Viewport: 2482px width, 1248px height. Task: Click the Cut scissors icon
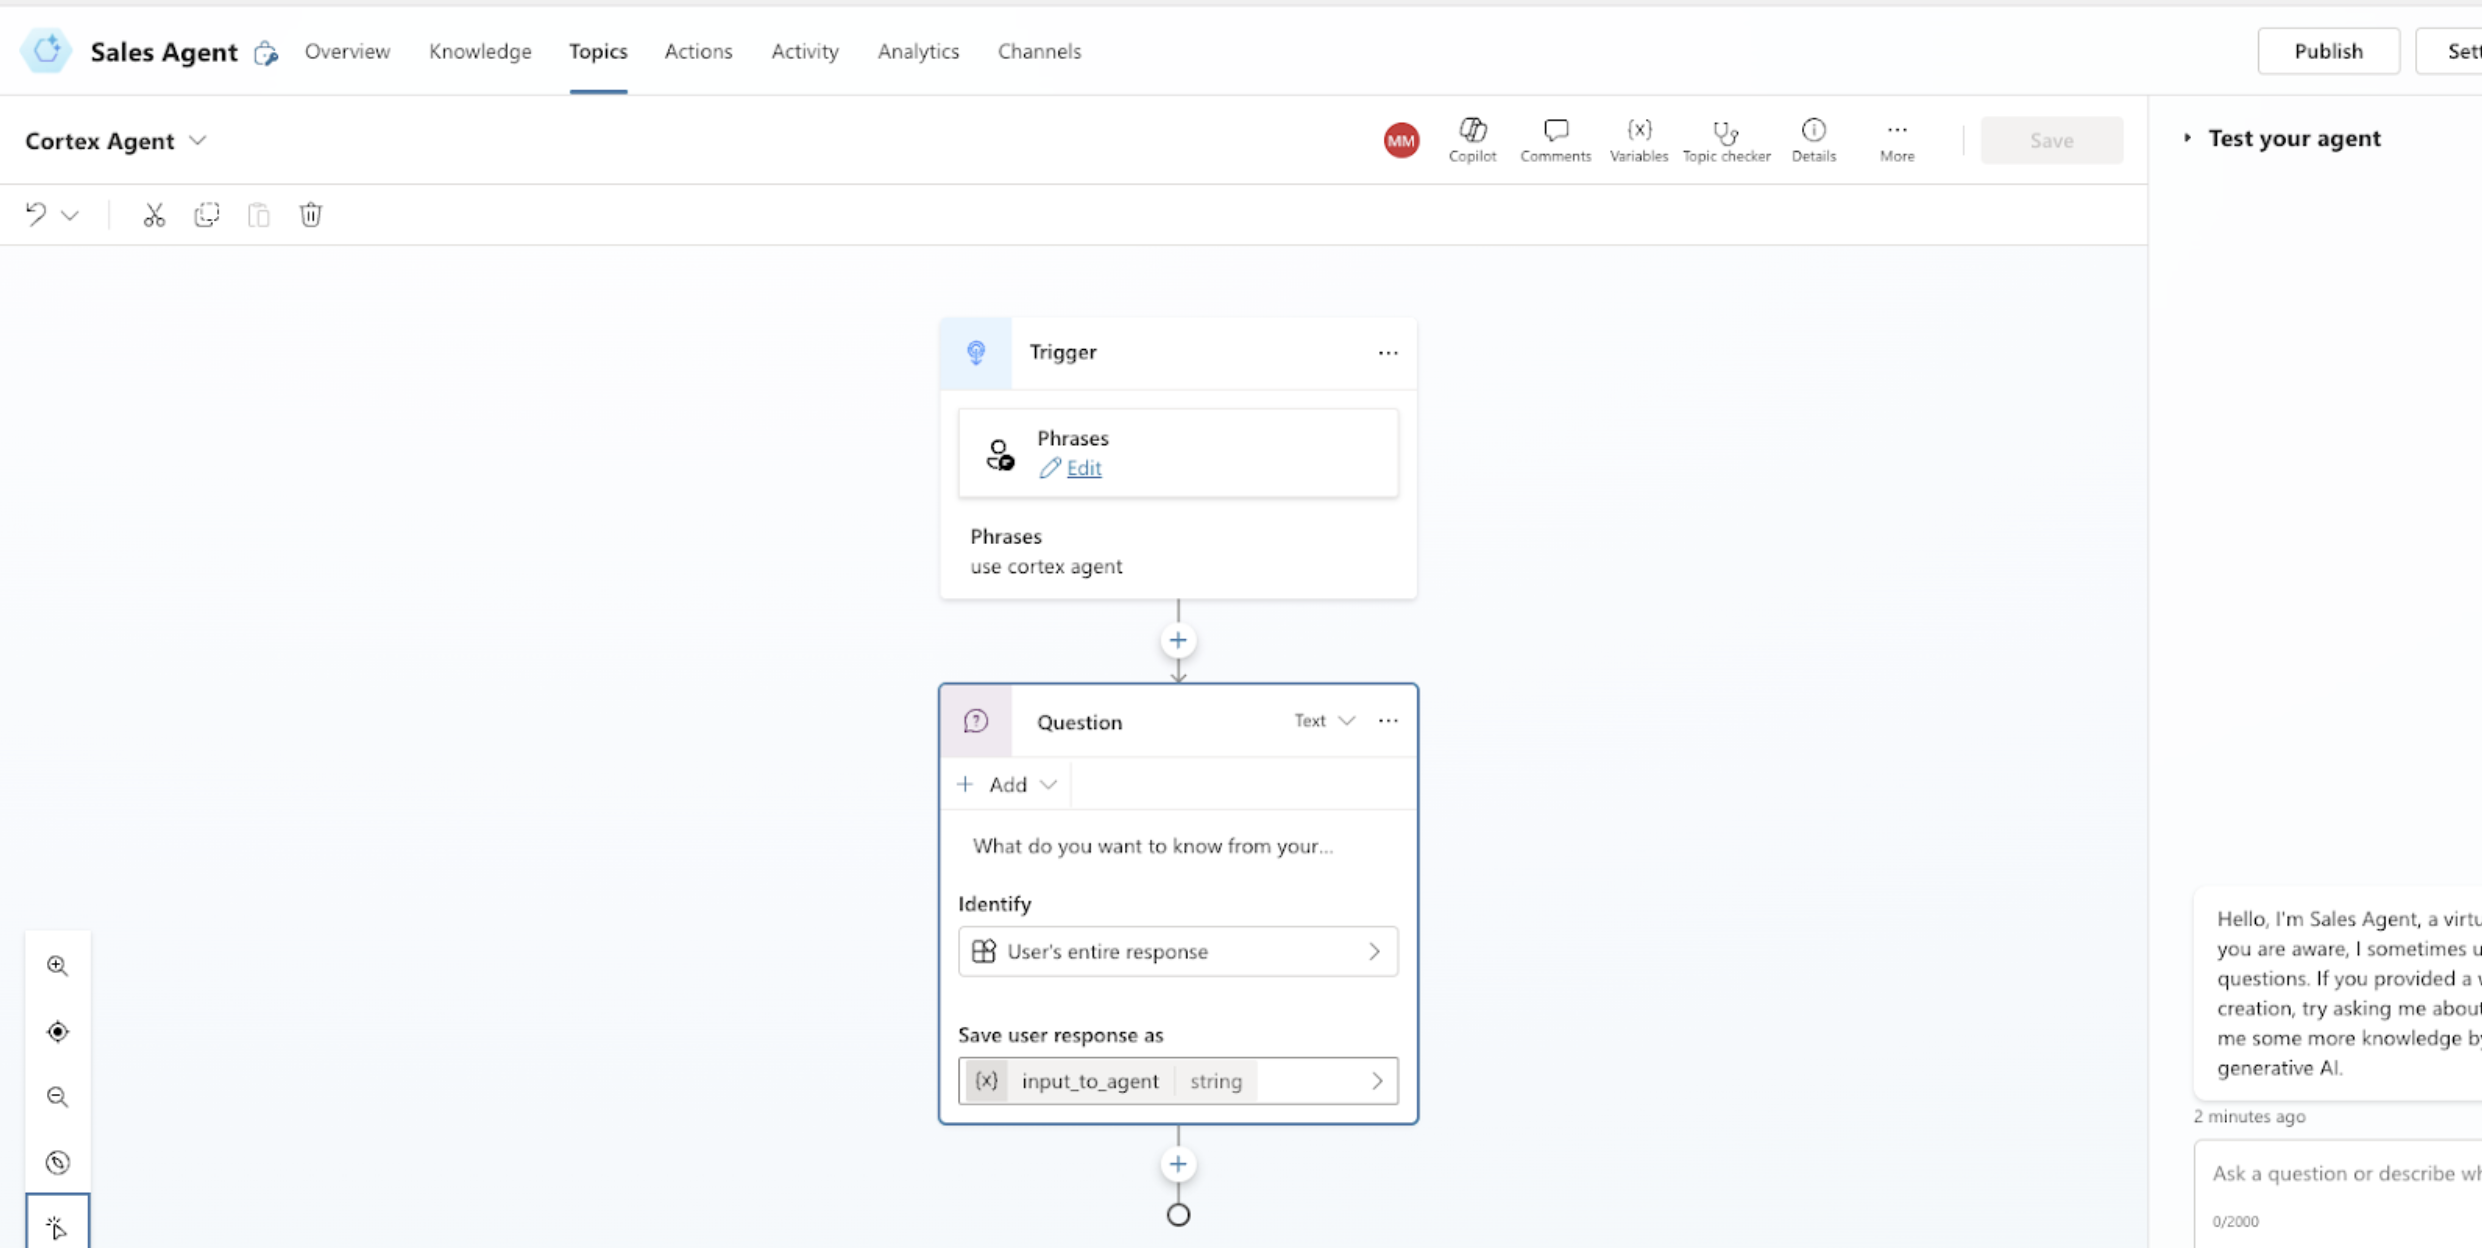(153, 215)
